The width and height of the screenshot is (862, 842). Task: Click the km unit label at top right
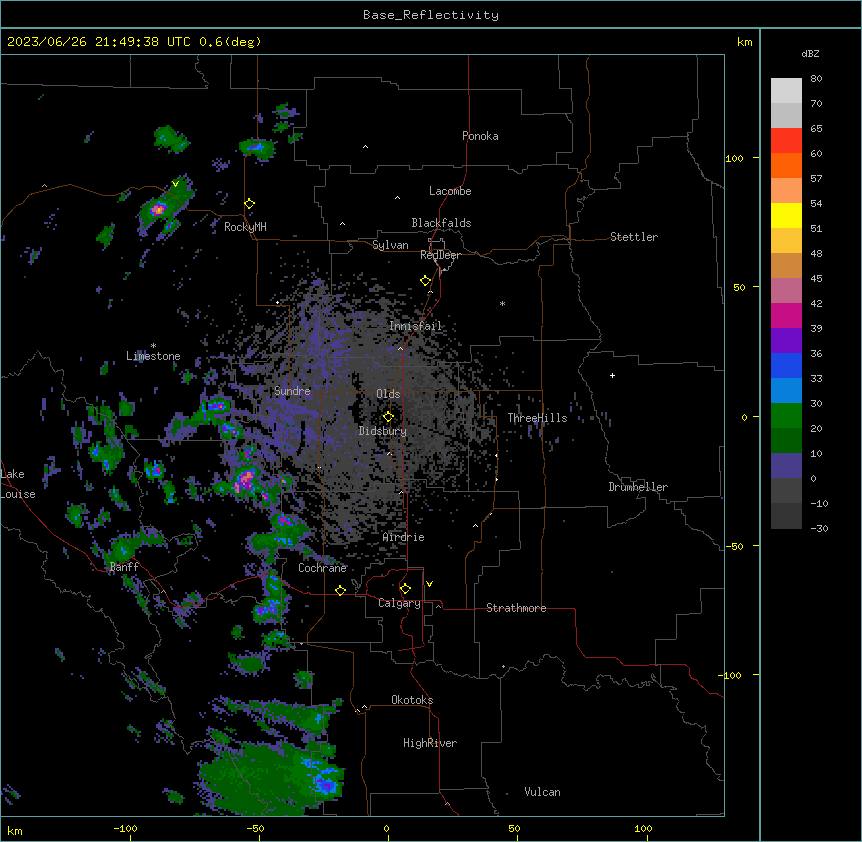744,42
